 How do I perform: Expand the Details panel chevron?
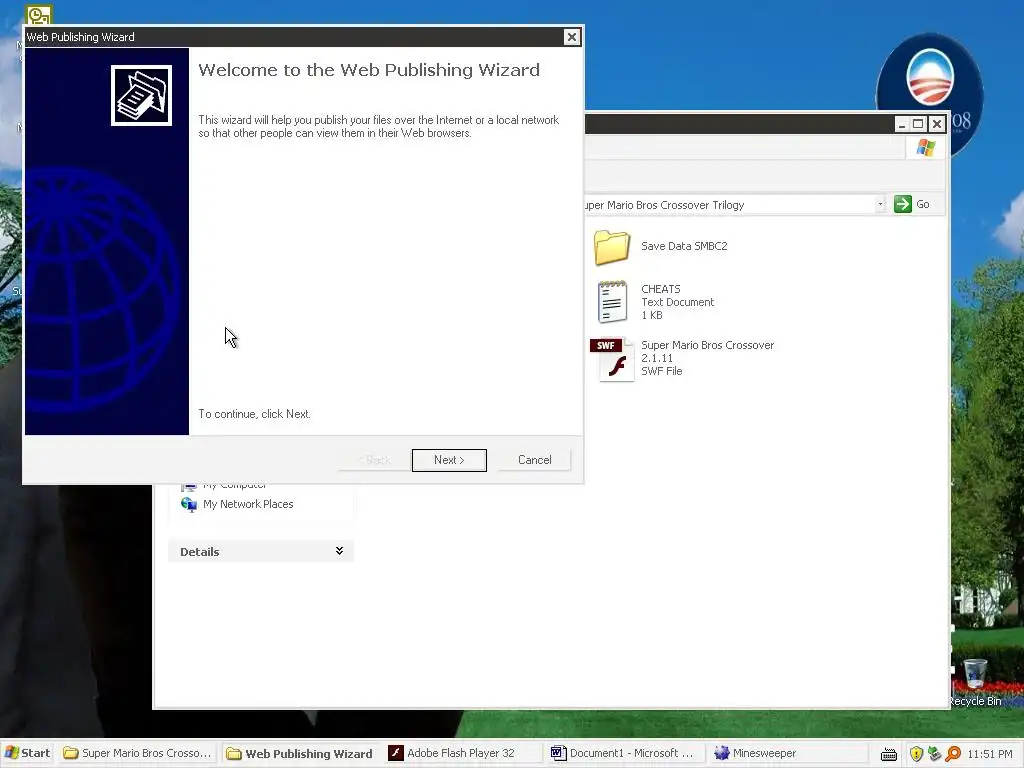(339, 551)
